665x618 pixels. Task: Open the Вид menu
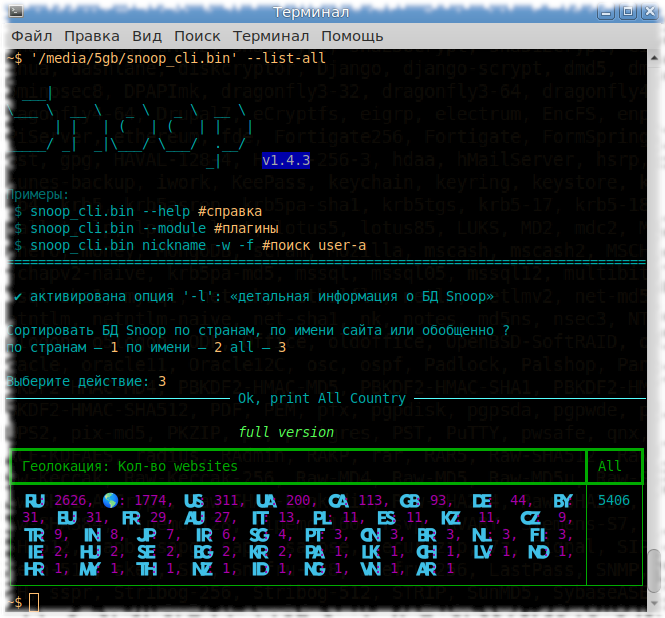click(147, 36)
